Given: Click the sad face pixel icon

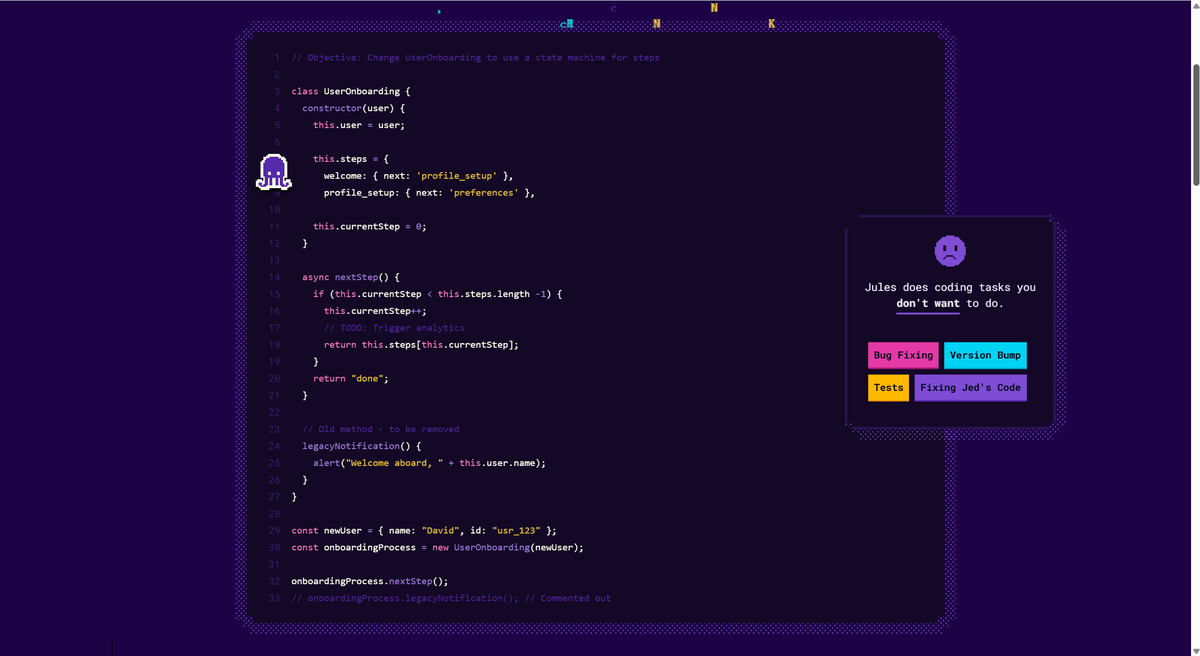Looking at the screenshot, I should click(x=950, y=250).
